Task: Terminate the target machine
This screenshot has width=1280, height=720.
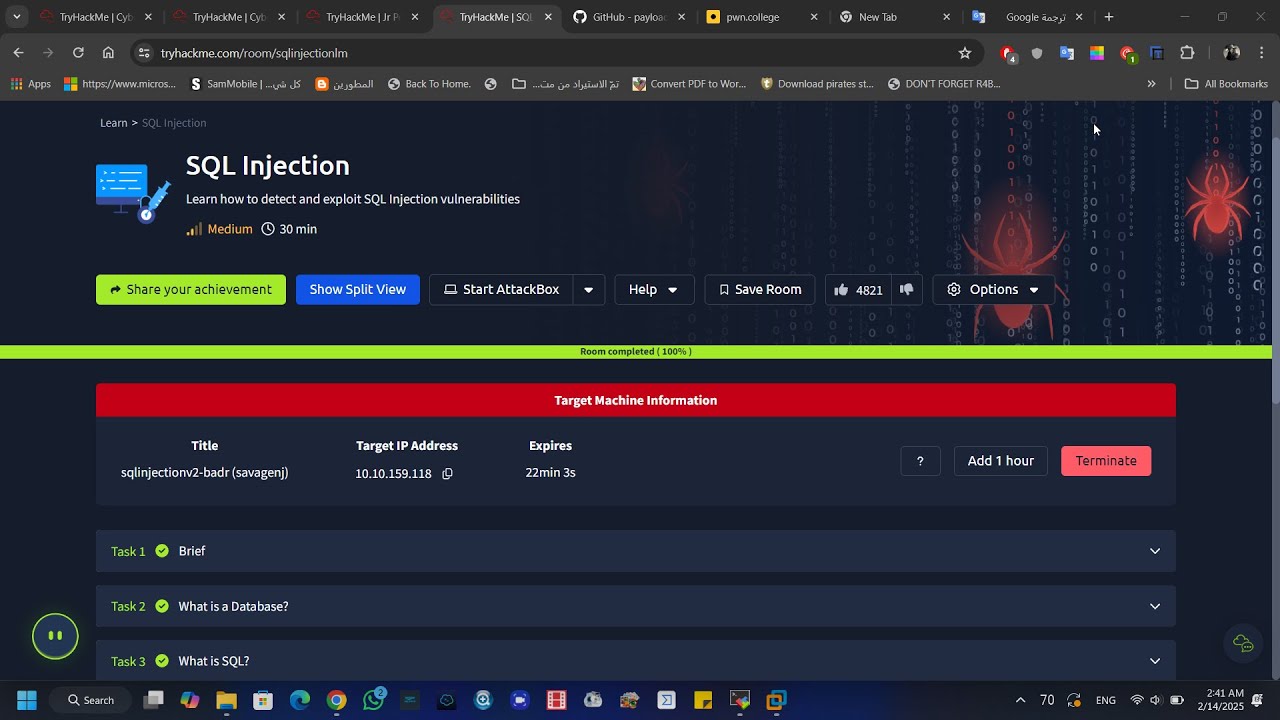Action: [x=1106, y=461]
